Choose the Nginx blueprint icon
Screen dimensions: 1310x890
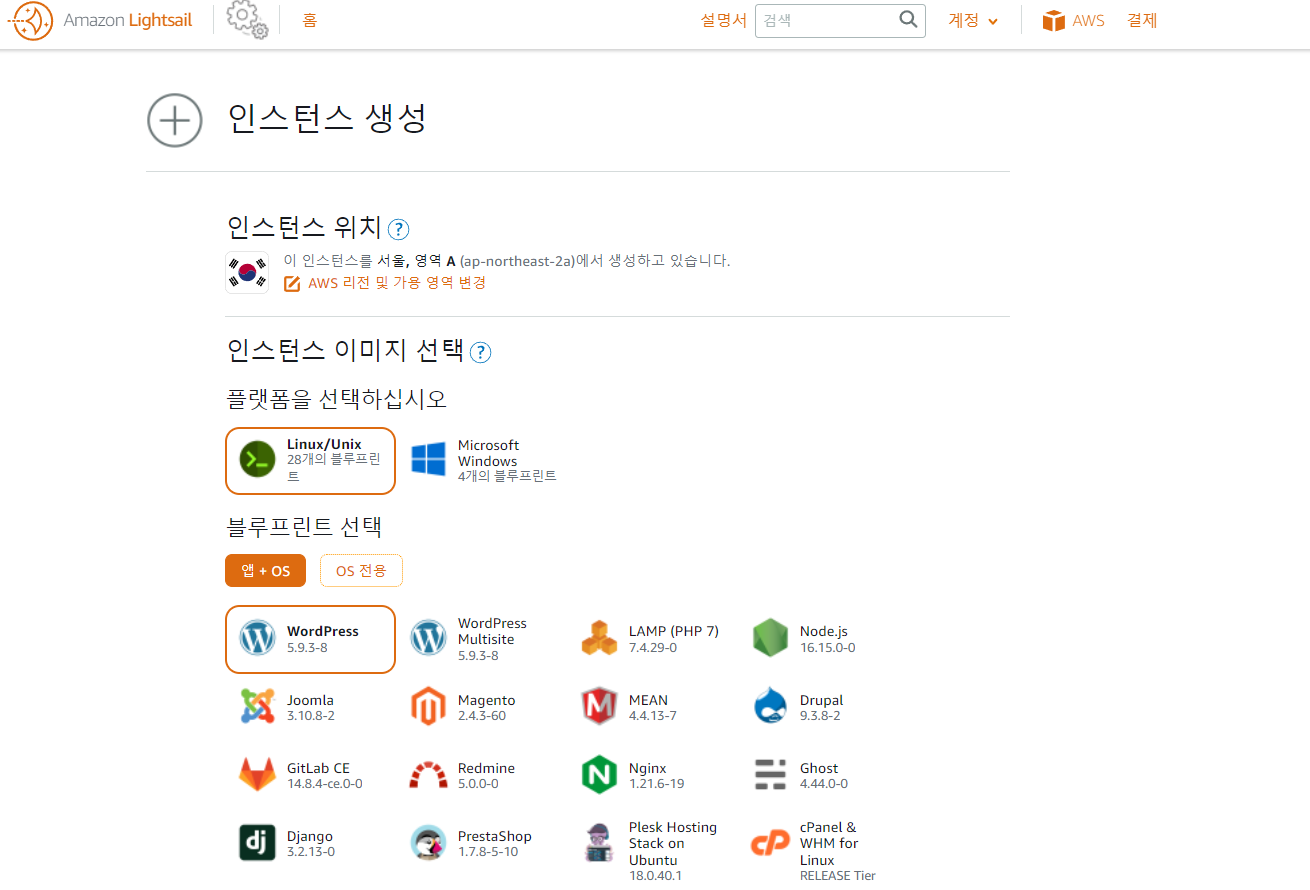(599, 775)
